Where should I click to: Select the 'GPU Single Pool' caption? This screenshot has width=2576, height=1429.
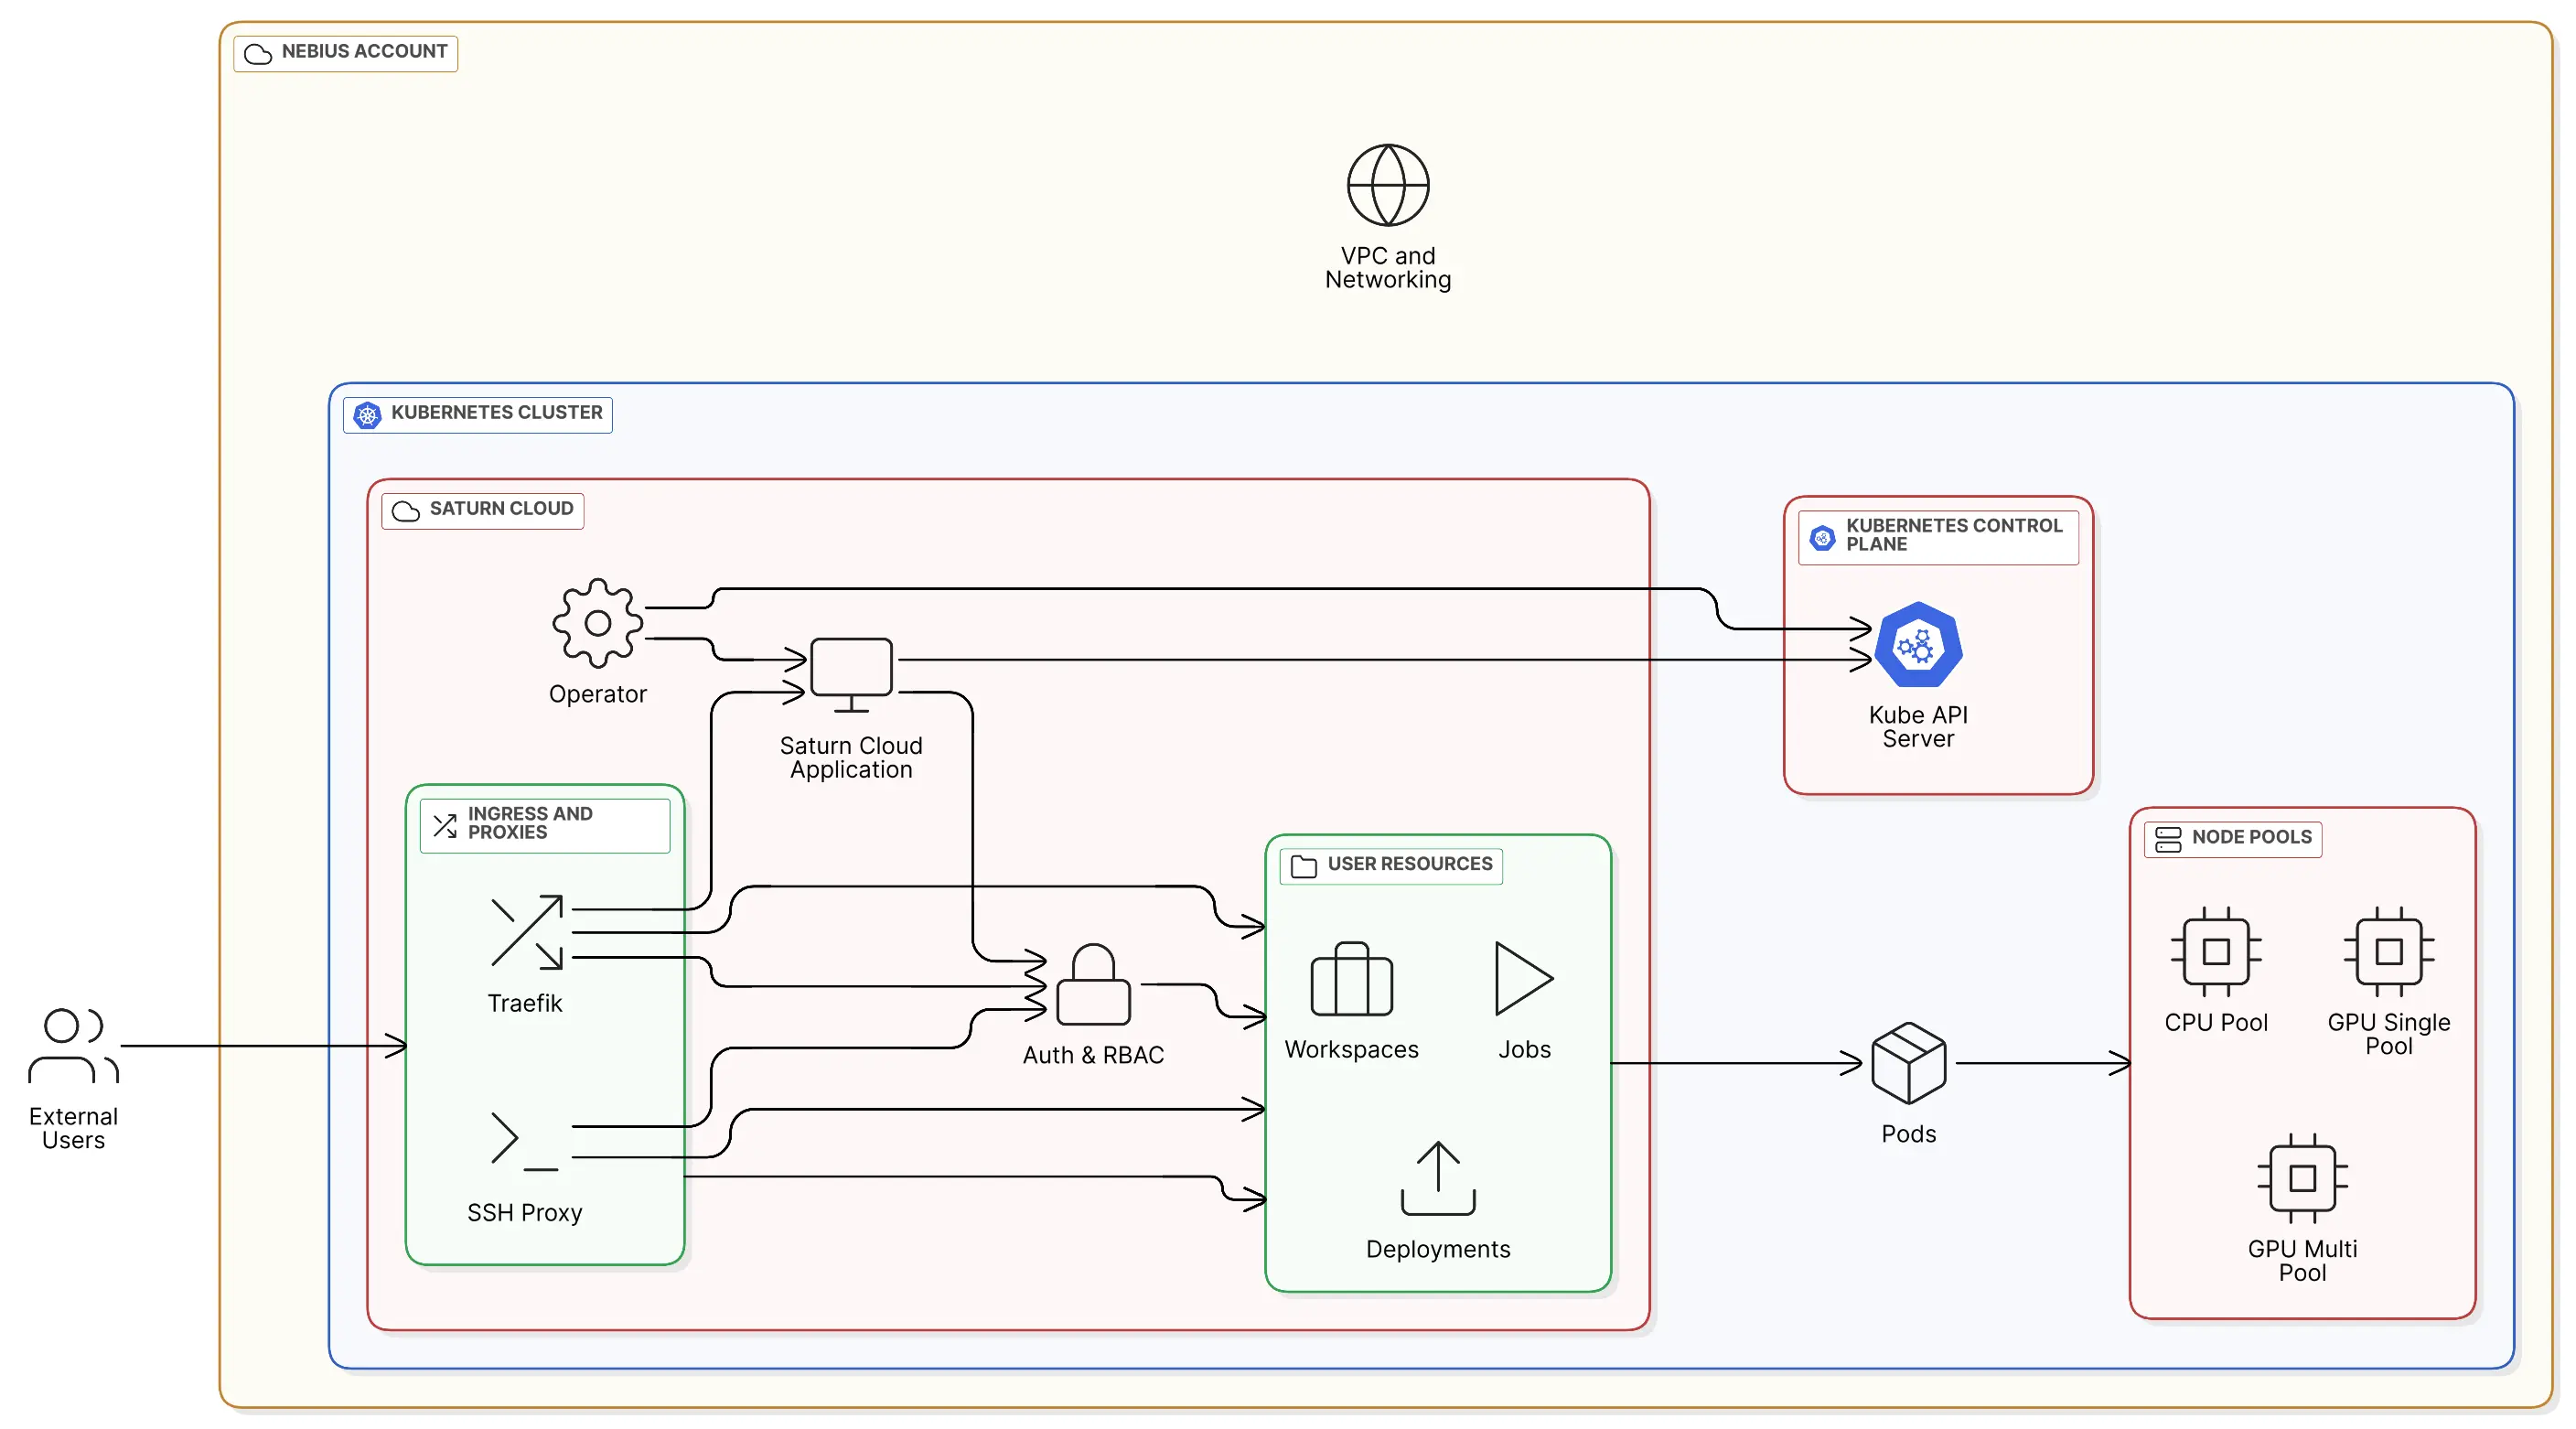(x=2389, y=1034)
